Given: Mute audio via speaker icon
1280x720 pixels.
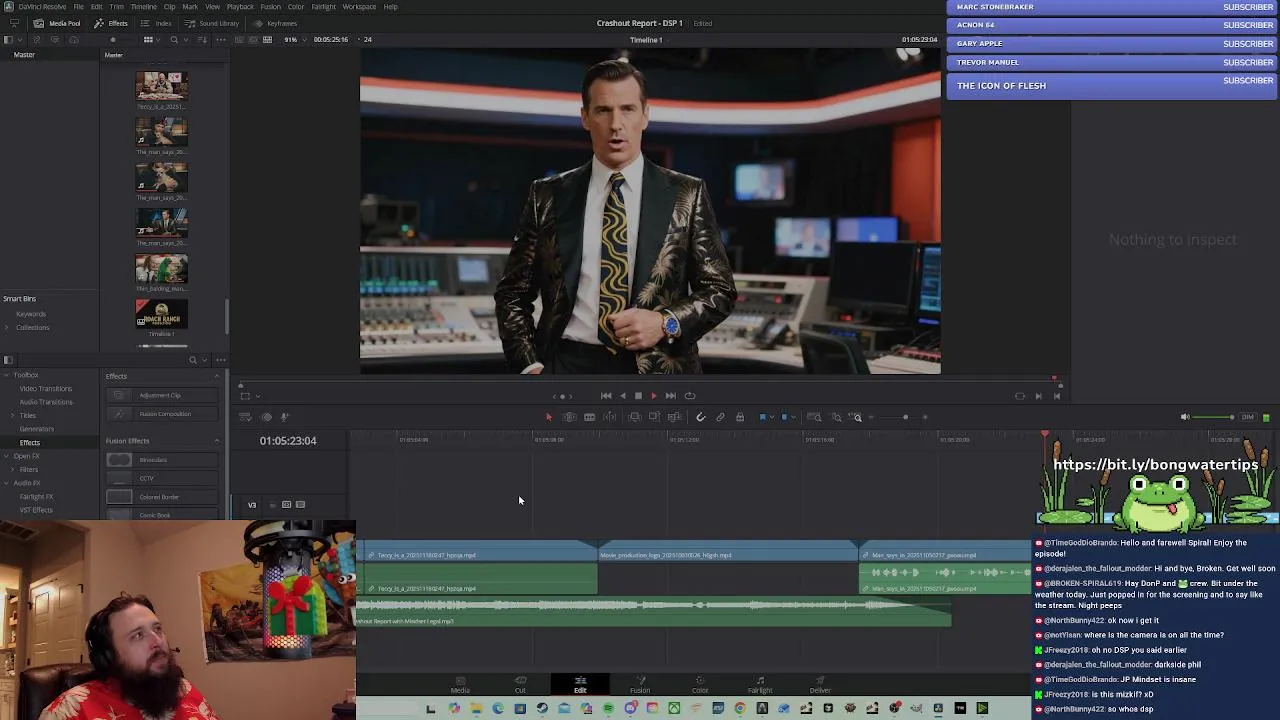Looking at the screenshot, I should coord(1185,417).
